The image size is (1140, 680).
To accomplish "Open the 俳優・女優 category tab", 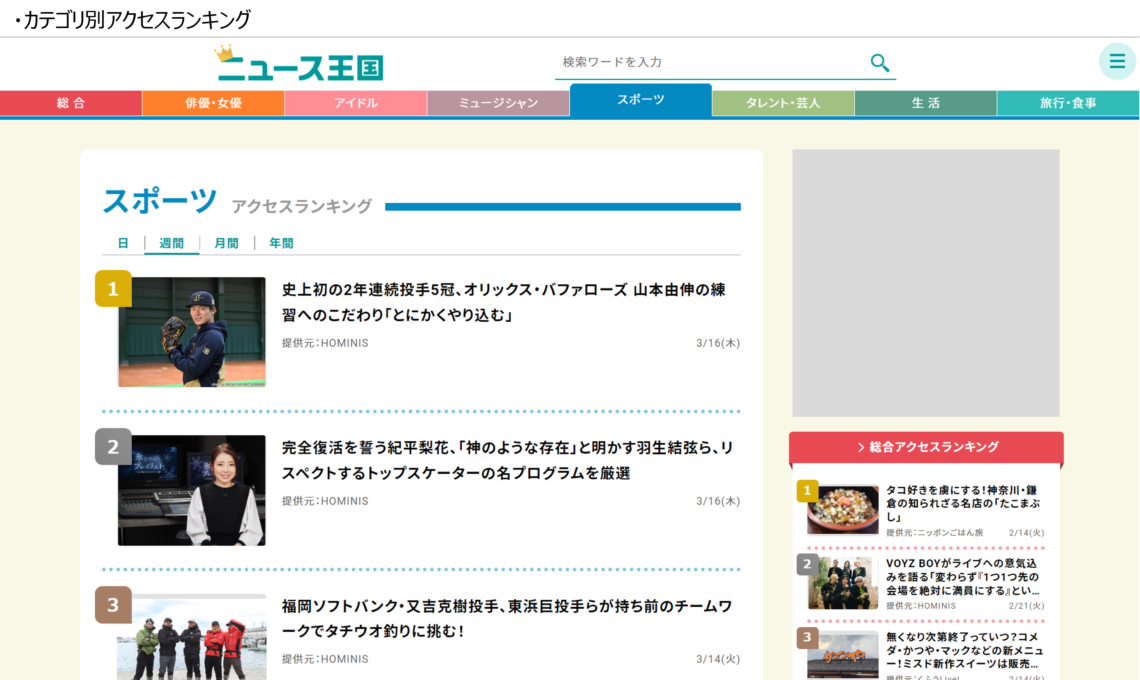I will tap(213, 103).
